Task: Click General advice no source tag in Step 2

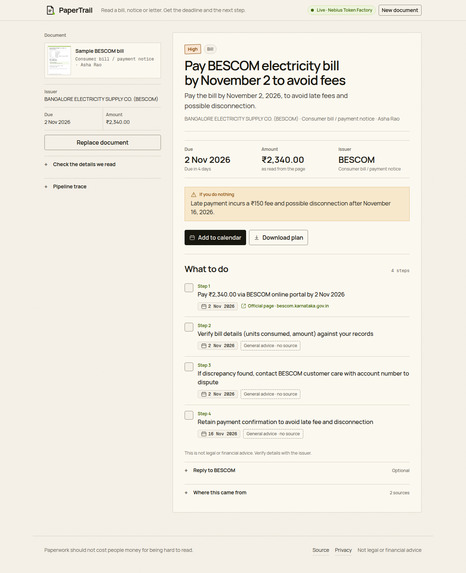Action: 270,346
